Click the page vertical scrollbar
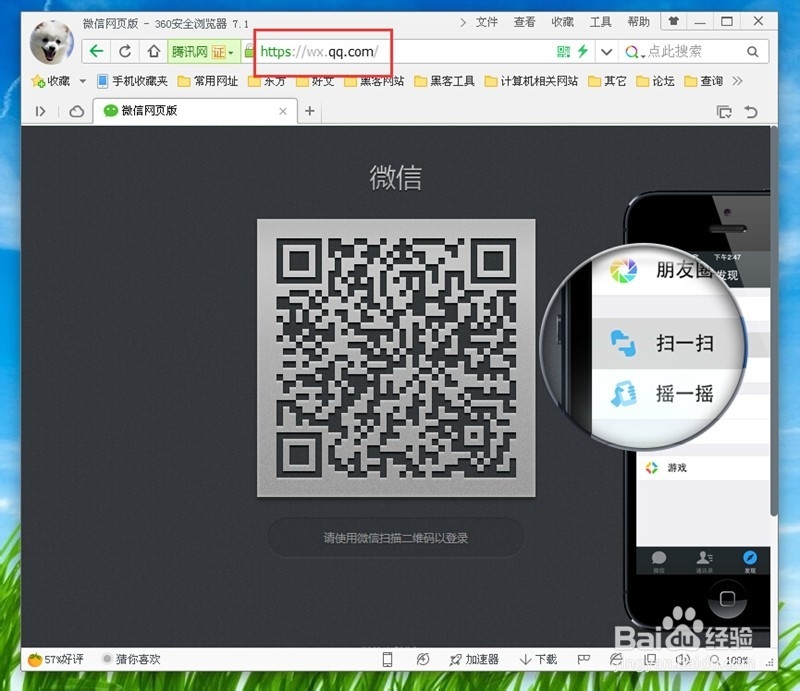Image resolution: width=800 pixels, height=691 pixels. coord(774,322)
